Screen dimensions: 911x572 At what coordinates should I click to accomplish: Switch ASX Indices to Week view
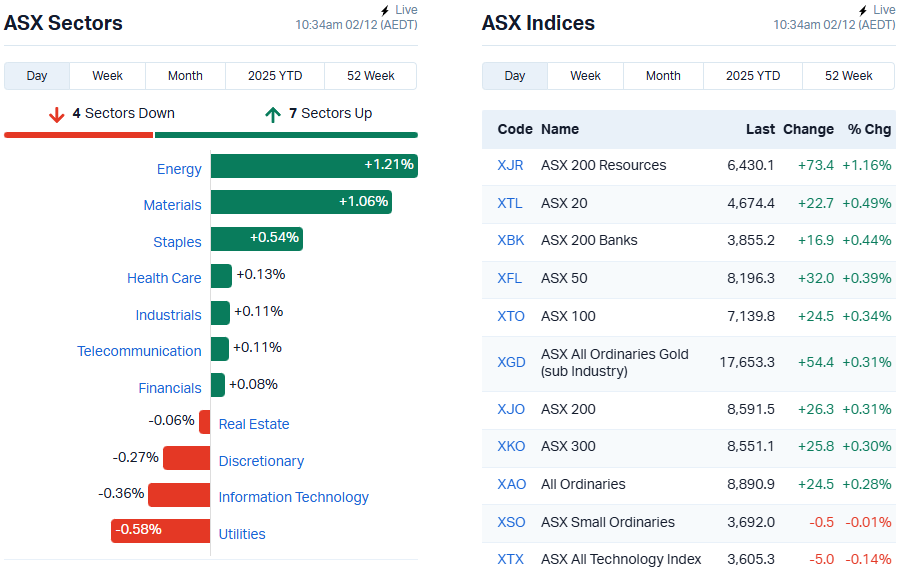click(x=586, y=76)
